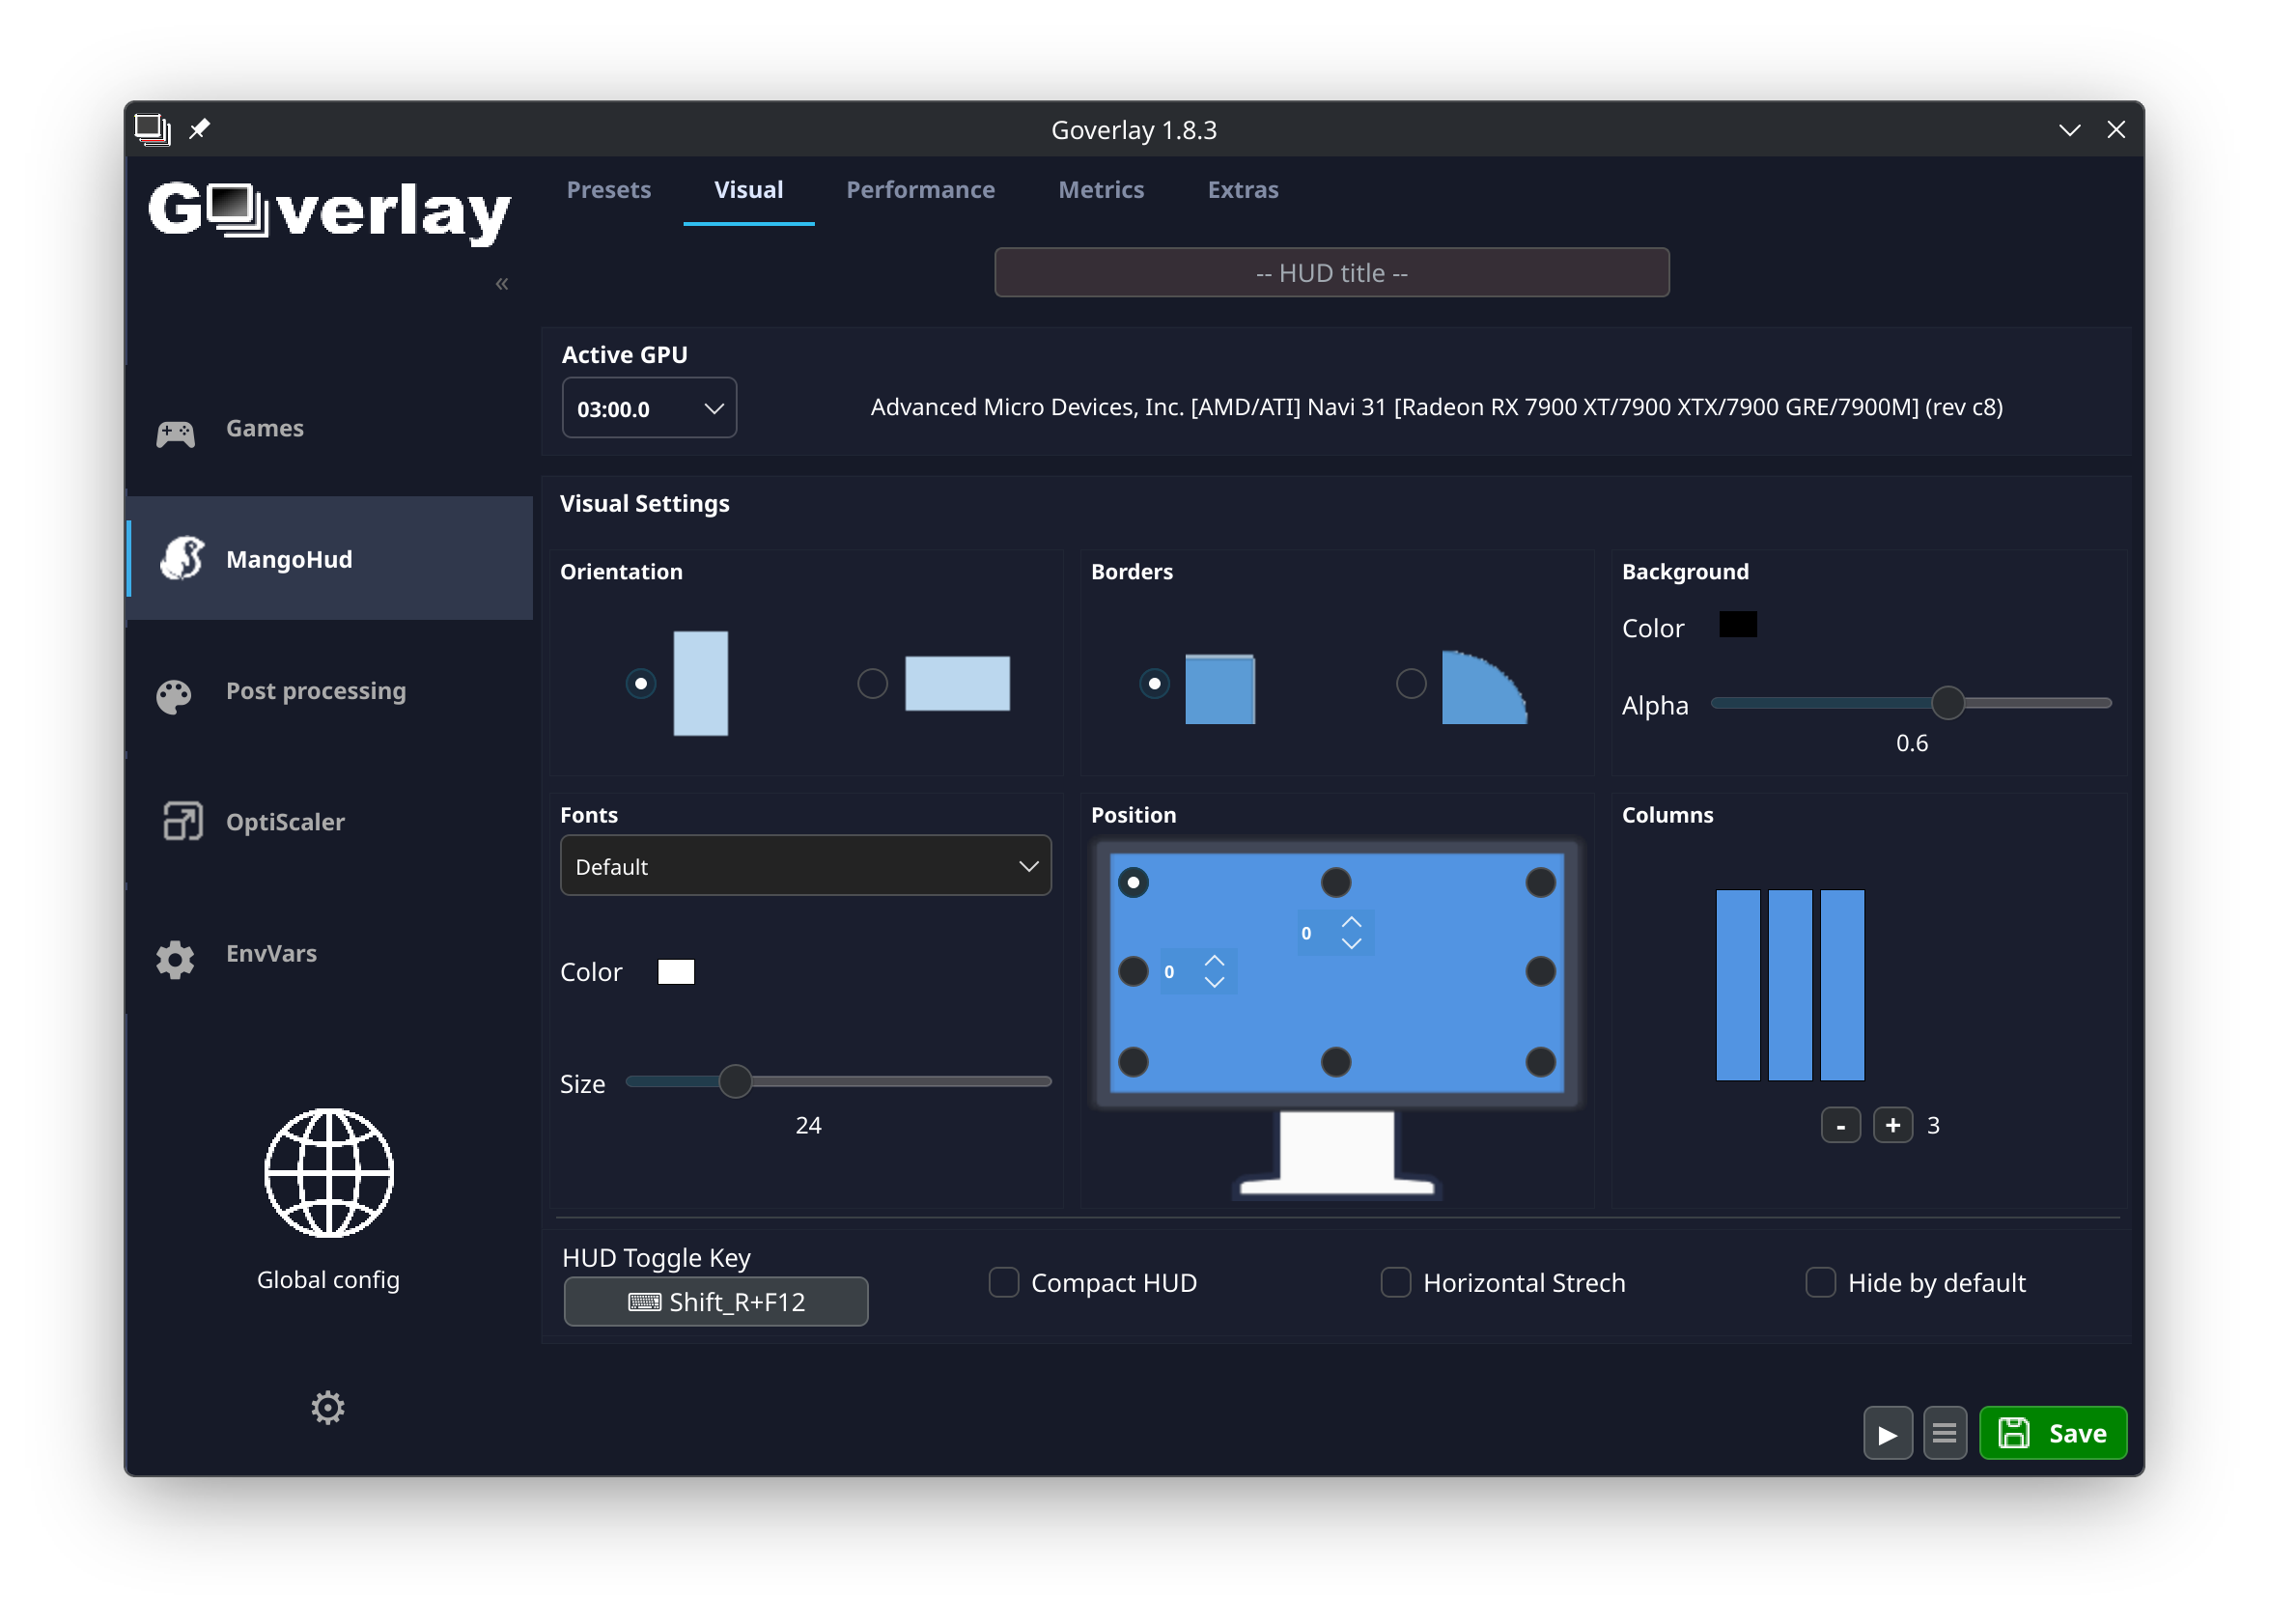The image size is (2269, 1624).
Task: Decrease columns with minus button
Action: point(1840,1125)
